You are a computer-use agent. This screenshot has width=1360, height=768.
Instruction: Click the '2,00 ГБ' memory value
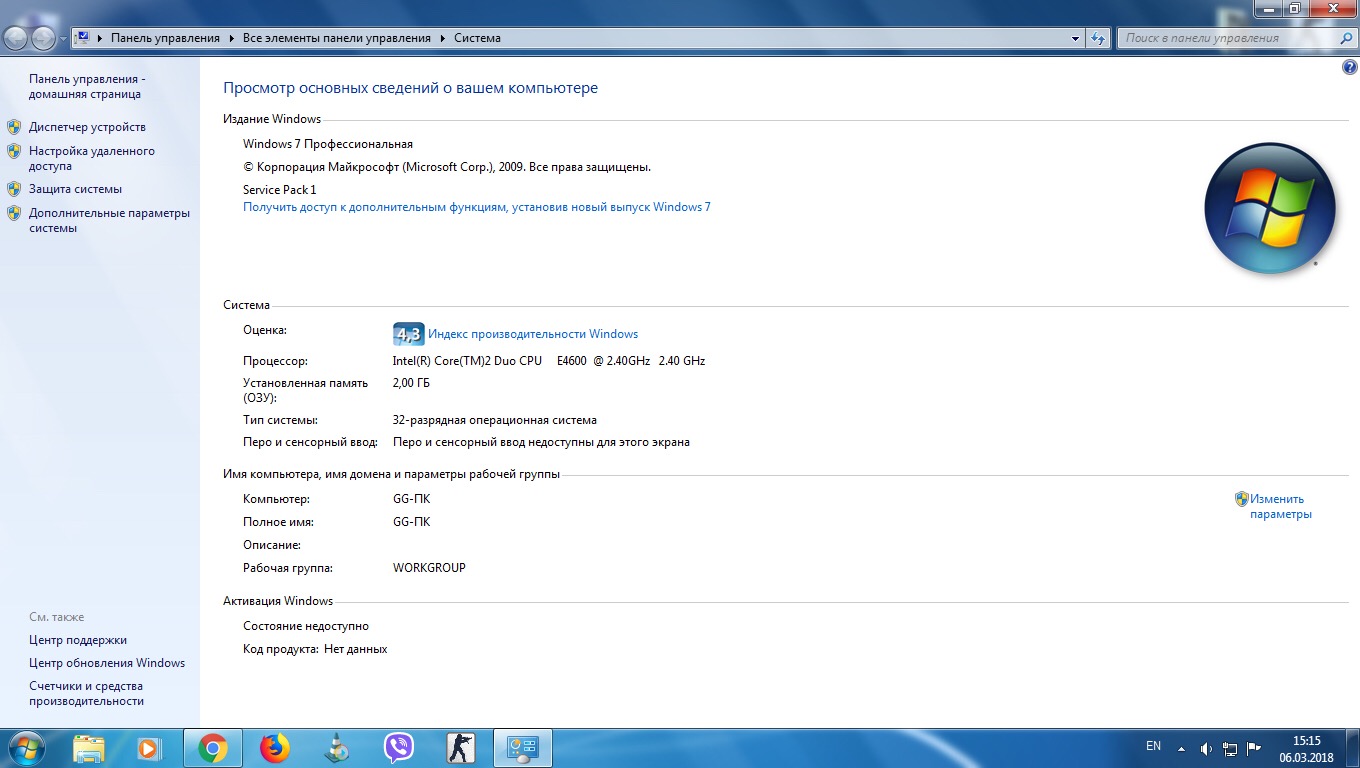coord(411,383)
